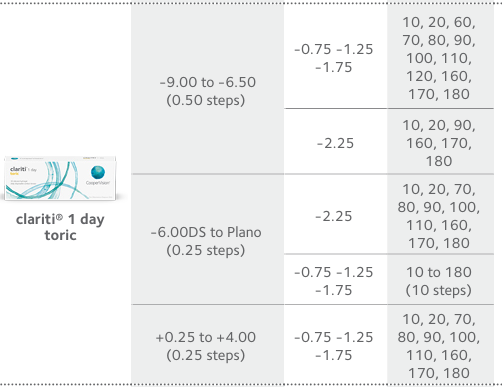This screenshot has width=502, height=387.
Task: Click the -9.00 to -6.50 power range cell
Action: click(x=207, y=91)
